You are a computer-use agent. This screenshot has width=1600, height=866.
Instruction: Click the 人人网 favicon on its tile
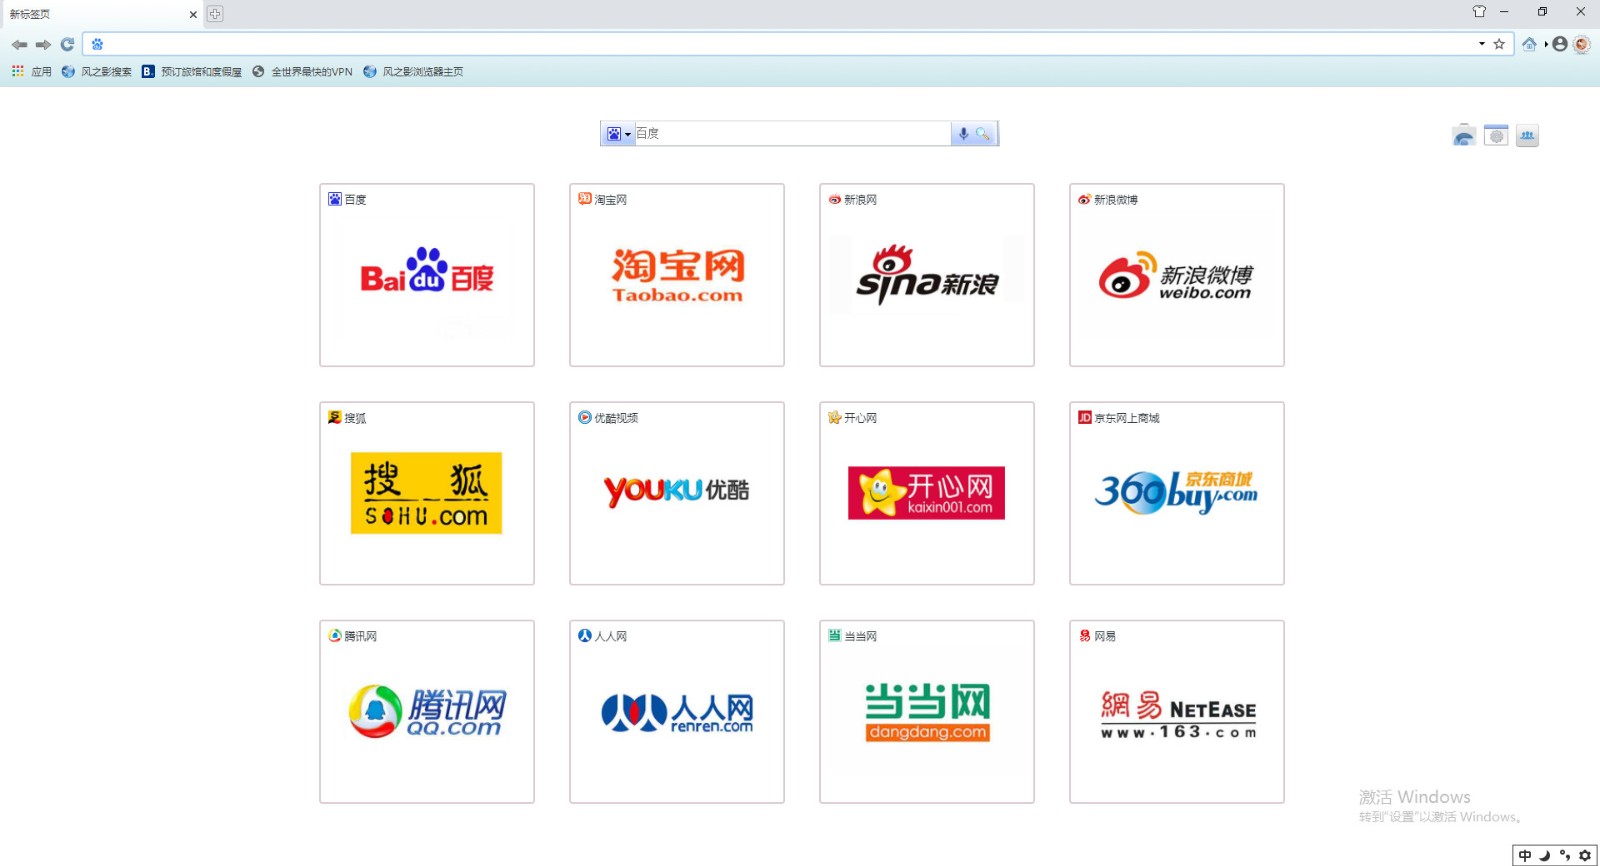(x=585, y=635)
